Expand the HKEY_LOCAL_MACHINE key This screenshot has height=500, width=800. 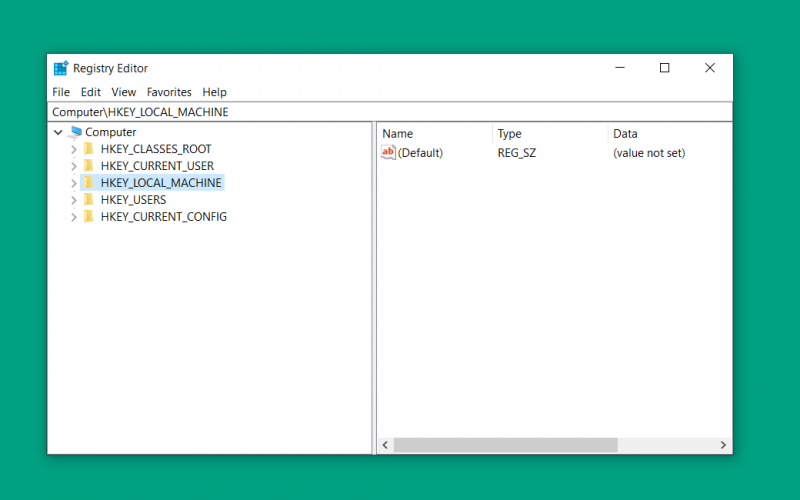(73, 183)
